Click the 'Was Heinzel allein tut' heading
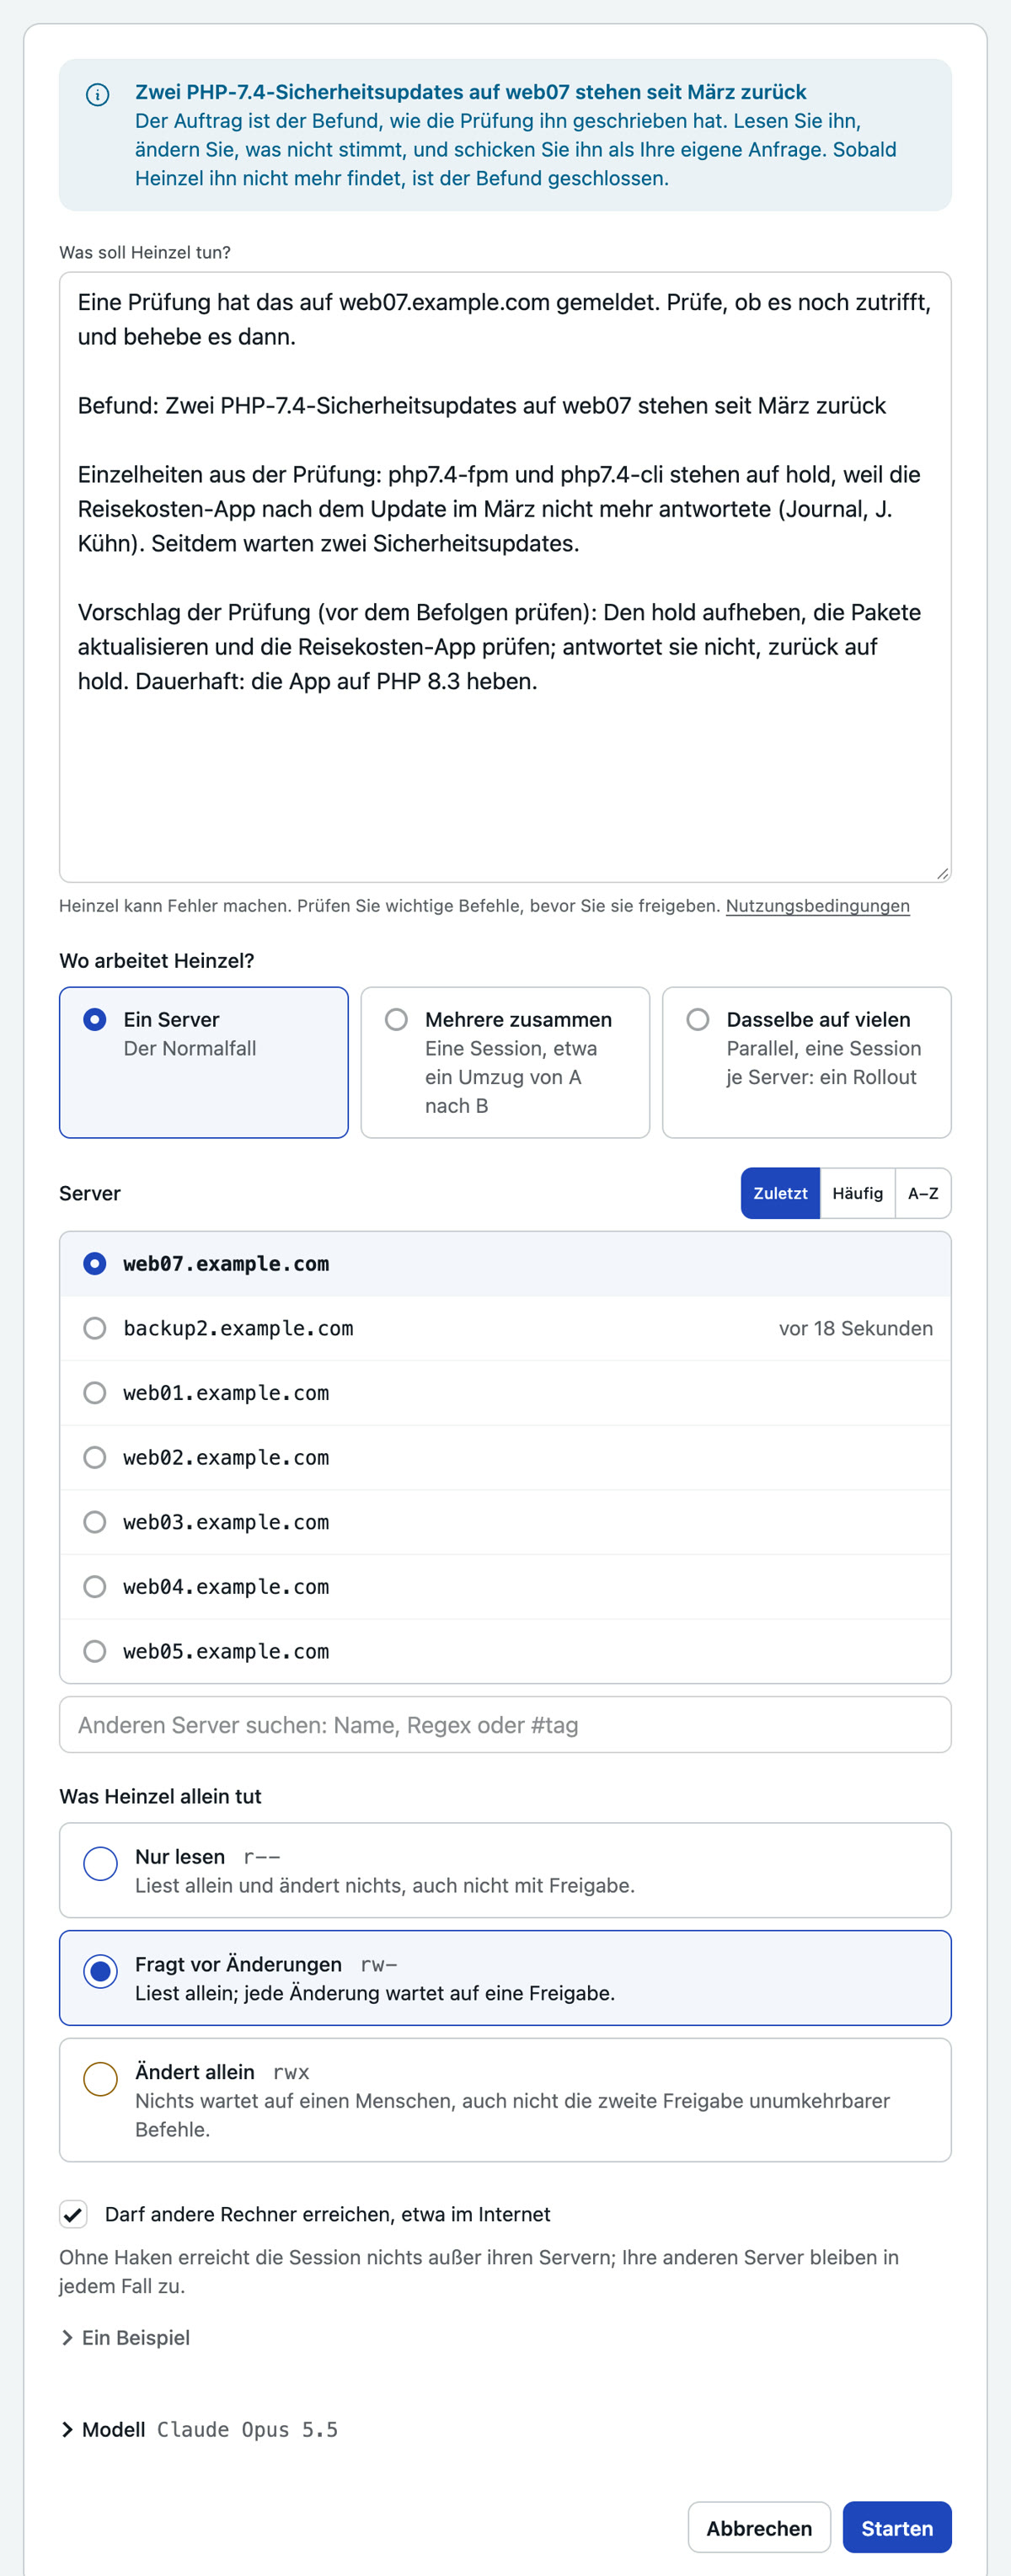Image resolution: width=1011 pixels, height=2576 pixels. pyautogui.click(x=160, y=1796)
